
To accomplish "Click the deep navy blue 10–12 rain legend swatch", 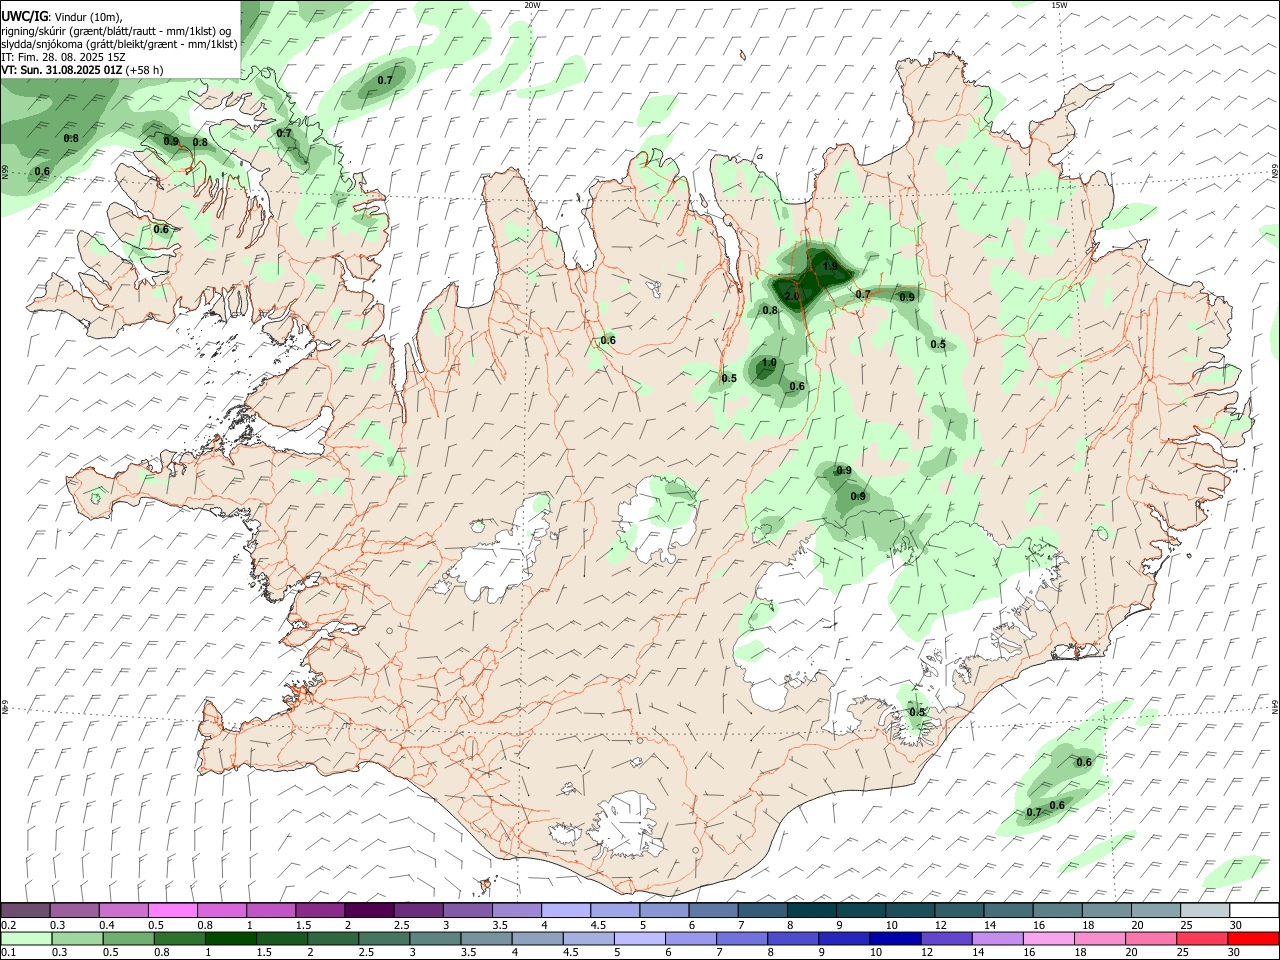I will click(895, 938).
